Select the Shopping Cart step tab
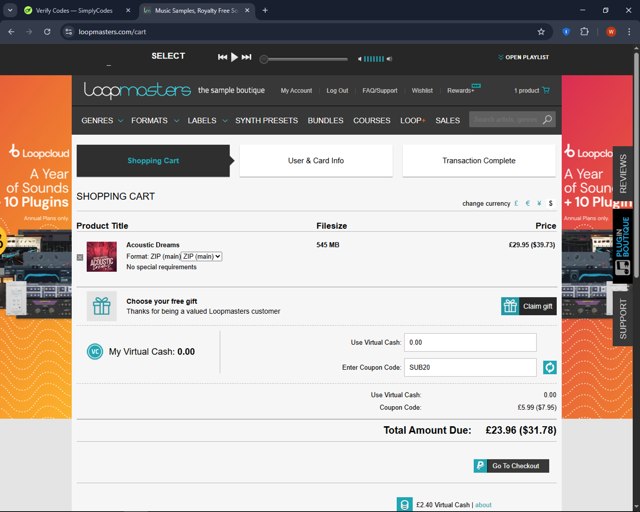Image resolution: width=640 pixels, height=512 pixels. 153,161
